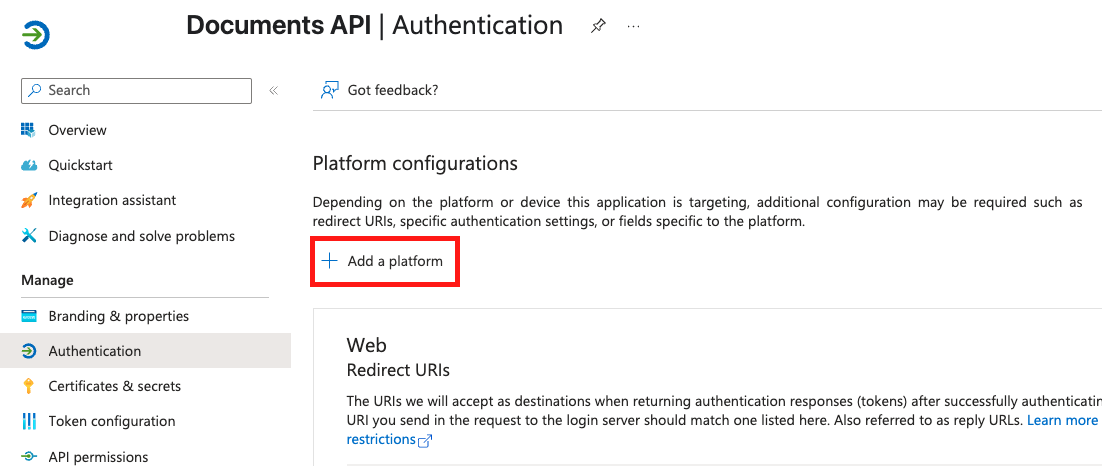
Task: Click the Got feedback person icon
Action: [x=330, y=90]
